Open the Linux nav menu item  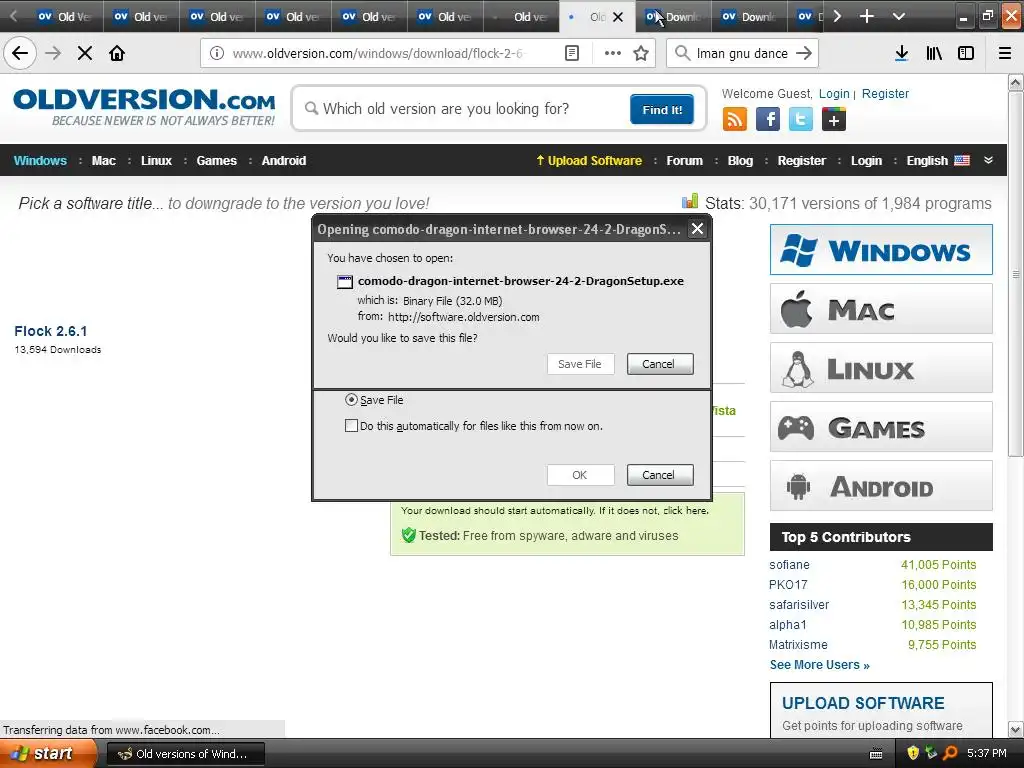tap(156, 161)
